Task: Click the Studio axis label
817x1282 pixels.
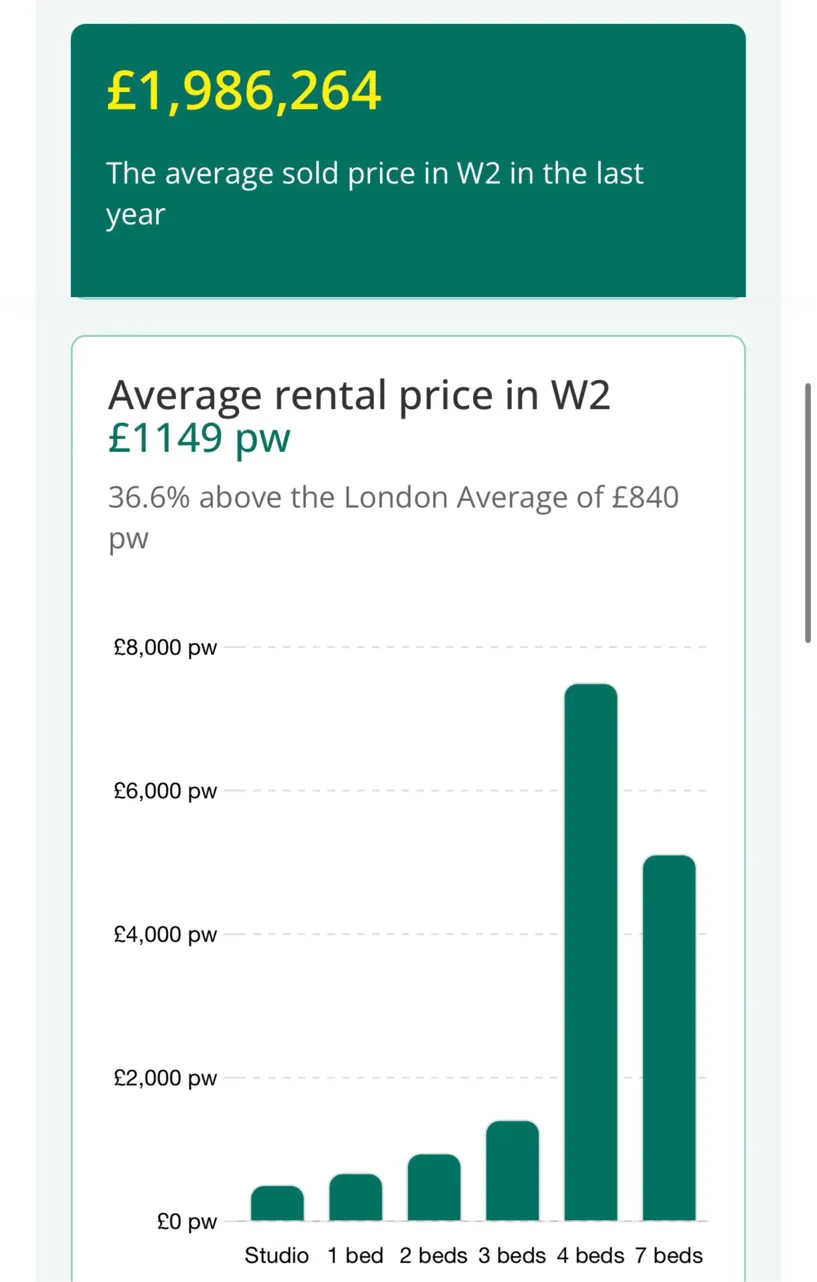Action: [x=277, y=1255]
